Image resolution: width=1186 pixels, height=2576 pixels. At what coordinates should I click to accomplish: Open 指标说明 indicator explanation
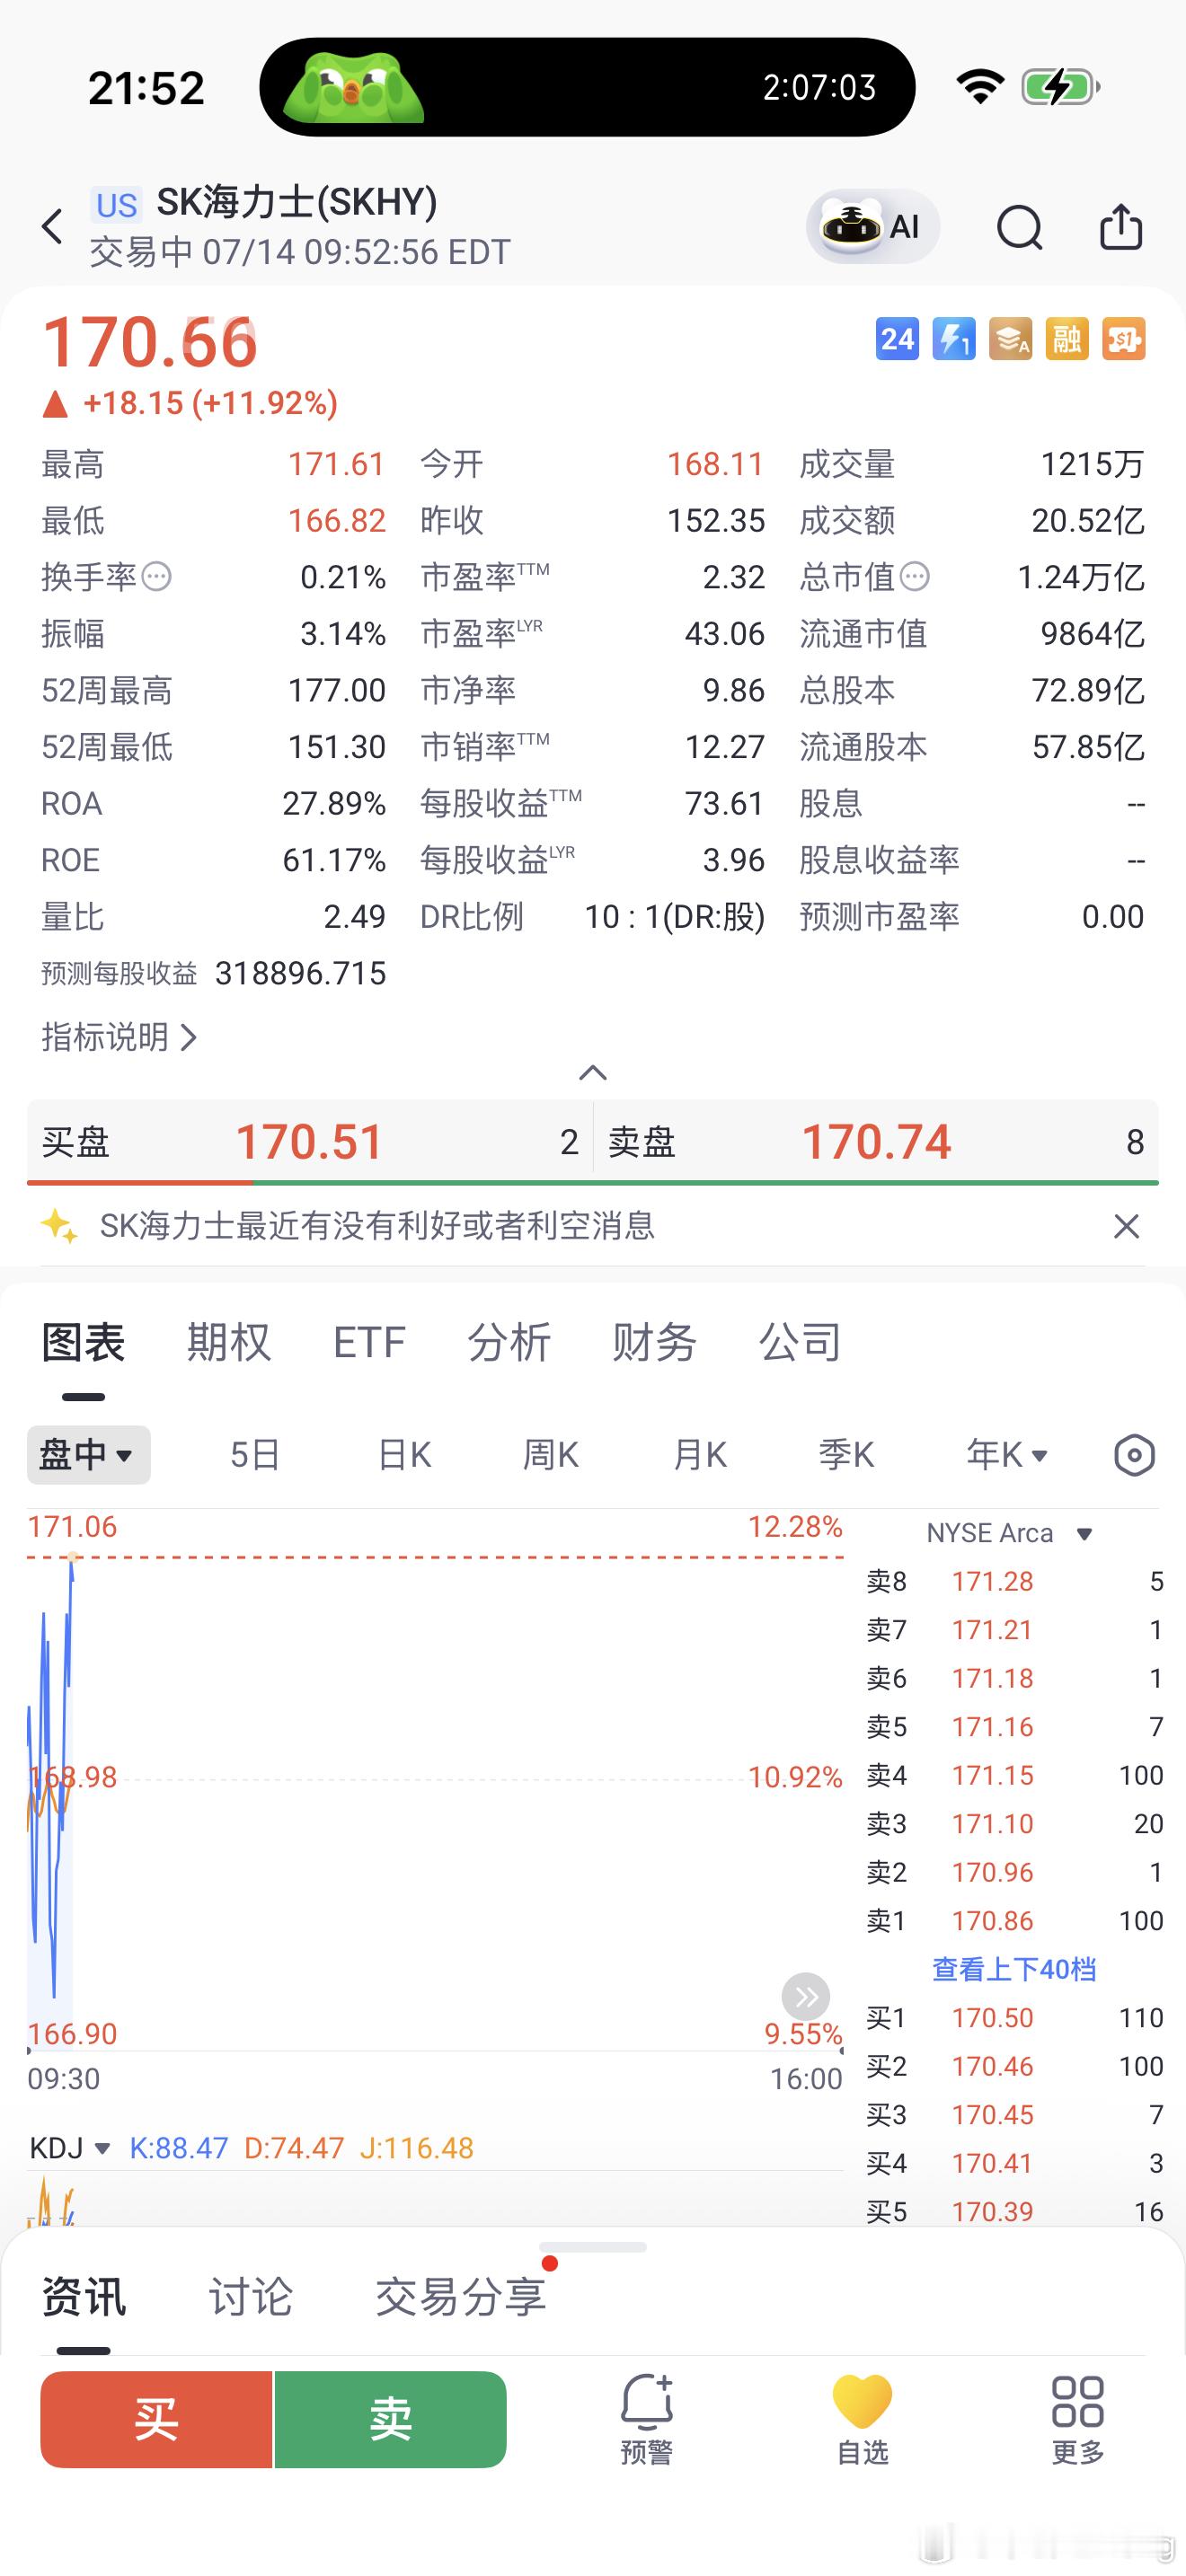coord(119,1037)
